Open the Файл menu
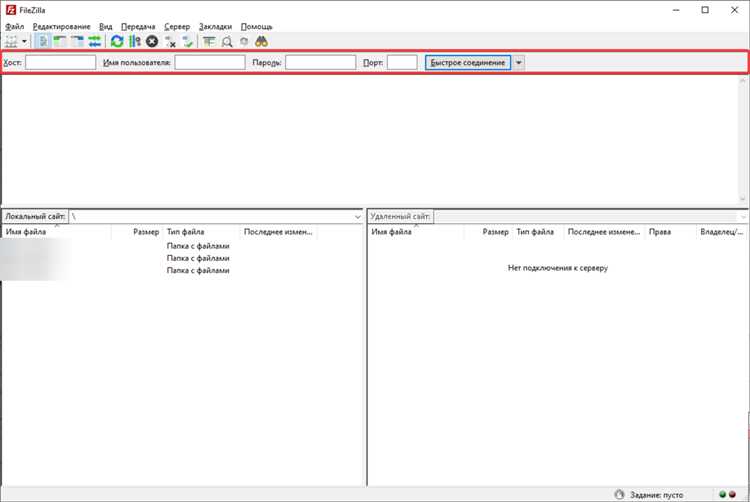 point(14,26)
